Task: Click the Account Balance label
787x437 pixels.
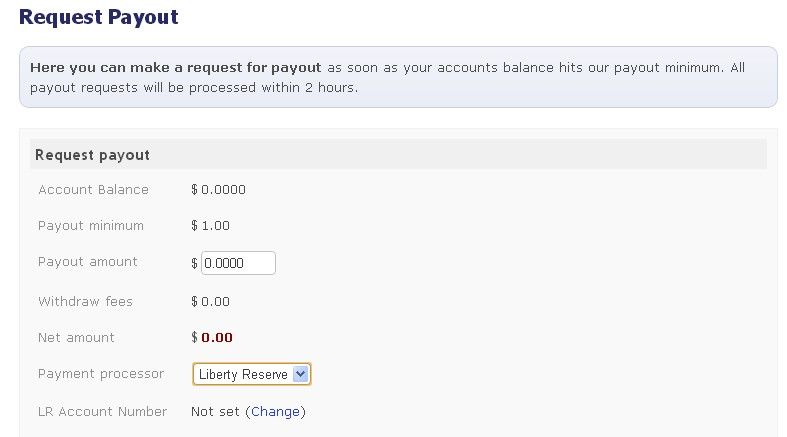Action: (x=93, y=190)
